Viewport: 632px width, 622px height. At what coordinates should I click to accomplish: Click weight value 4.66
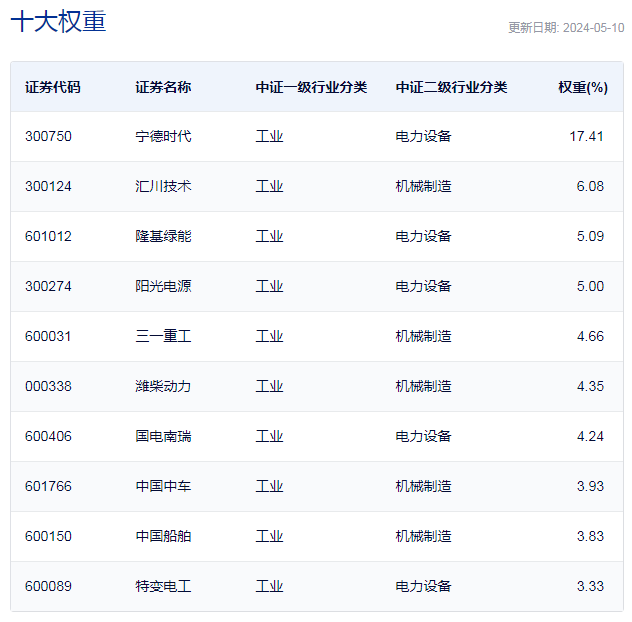[590, 336]
